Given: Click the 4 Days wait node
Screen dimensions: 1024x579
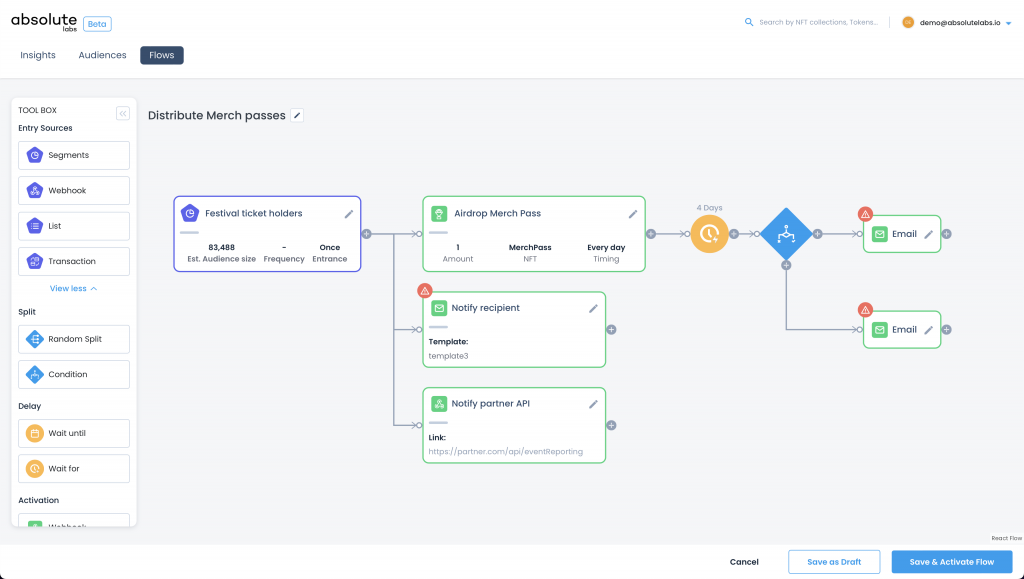Looking at the screenshot, I should point(709,234).
